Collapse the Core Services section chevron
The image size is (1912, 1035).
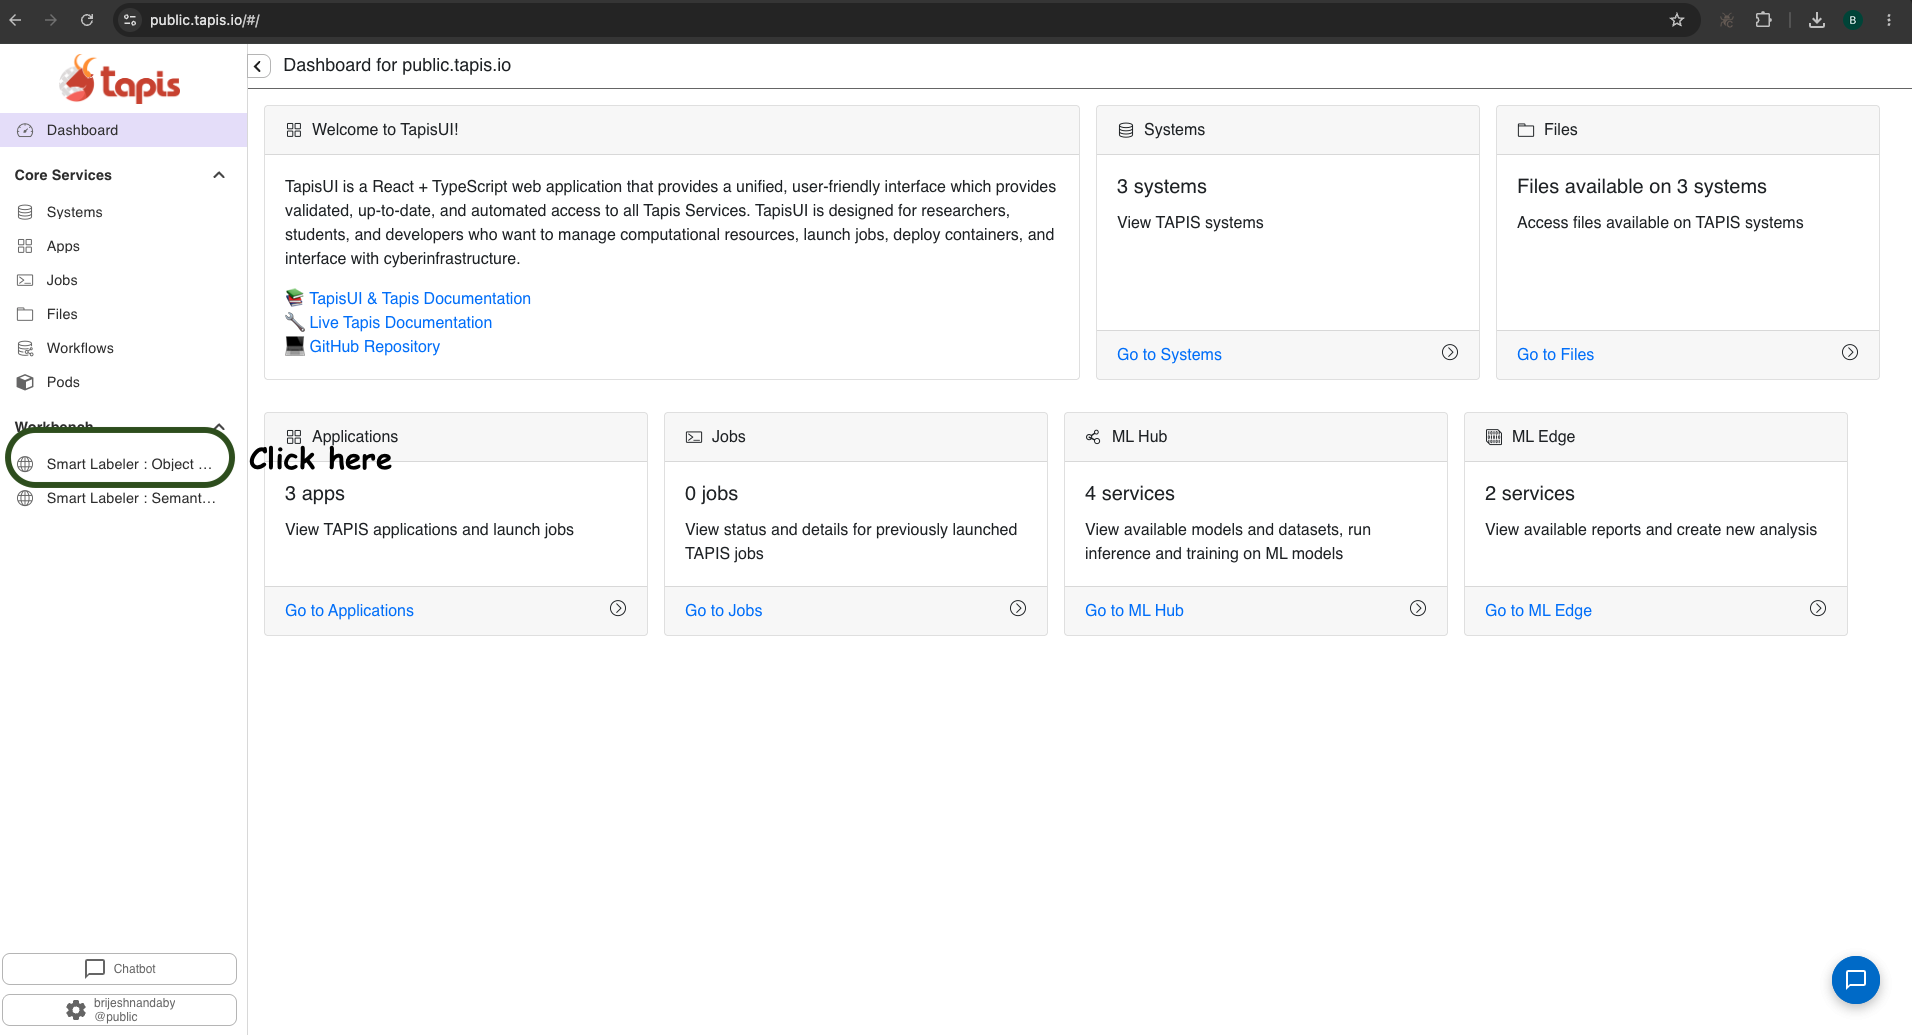[x=219, y=175]
